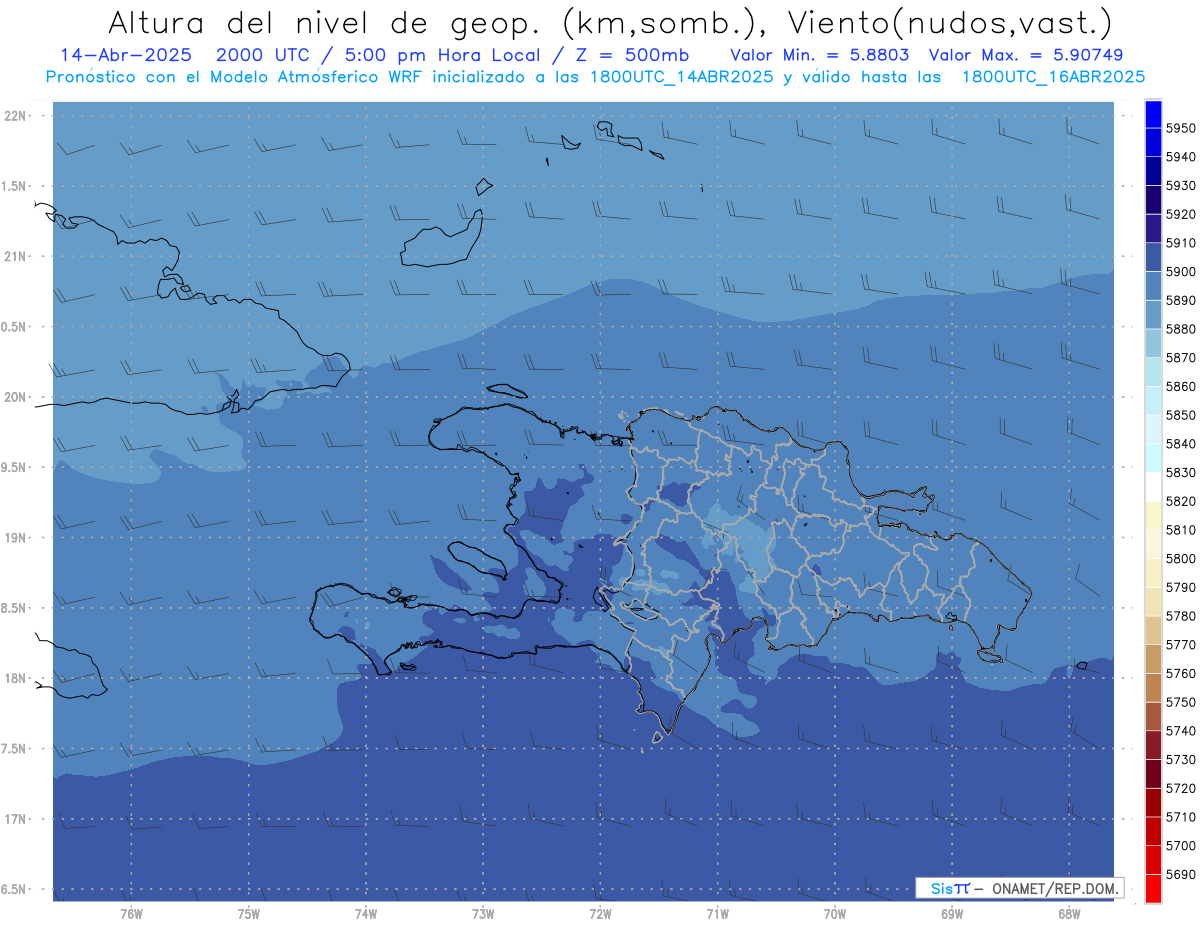
Task: Select the valid-until time '1800UTC_16ABR2025'
Action: tap(1053, 76)
